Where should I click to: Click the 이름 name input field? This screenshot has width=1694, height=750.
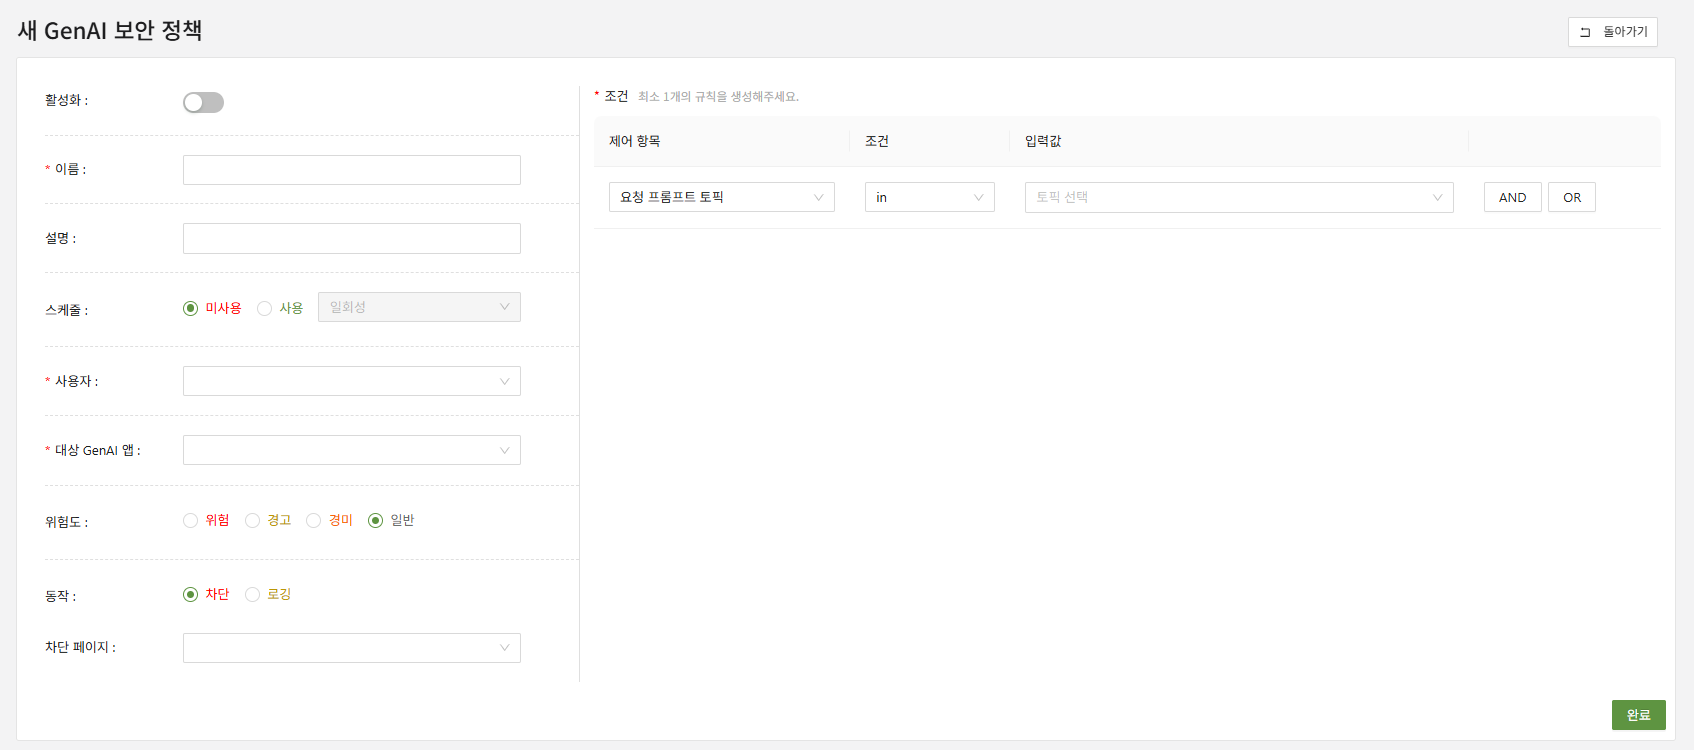click(351, 170)
